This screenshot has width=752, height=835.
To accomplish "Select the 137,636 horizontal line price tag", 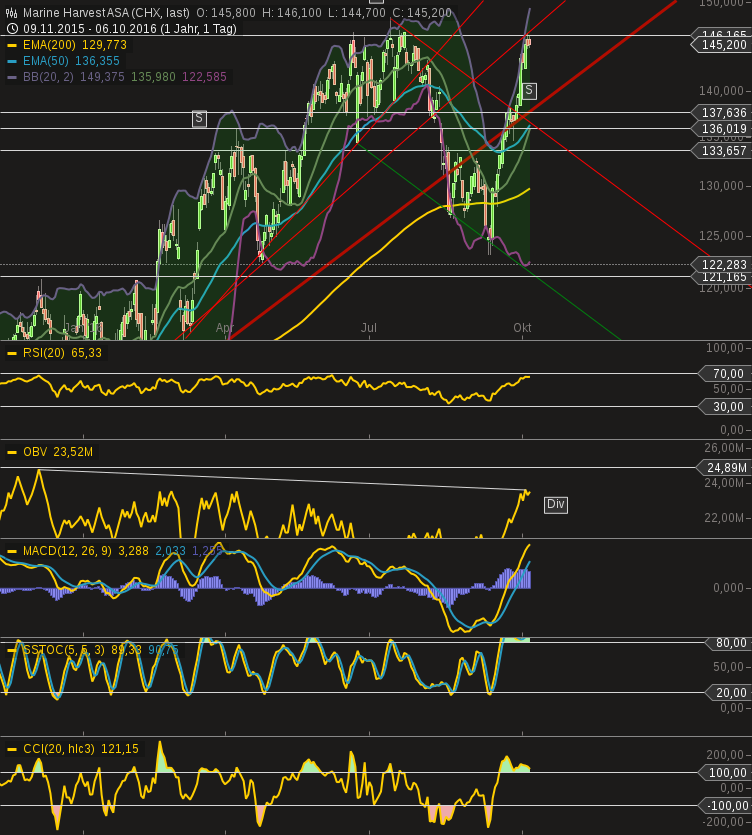I will [x=722, y=112].
